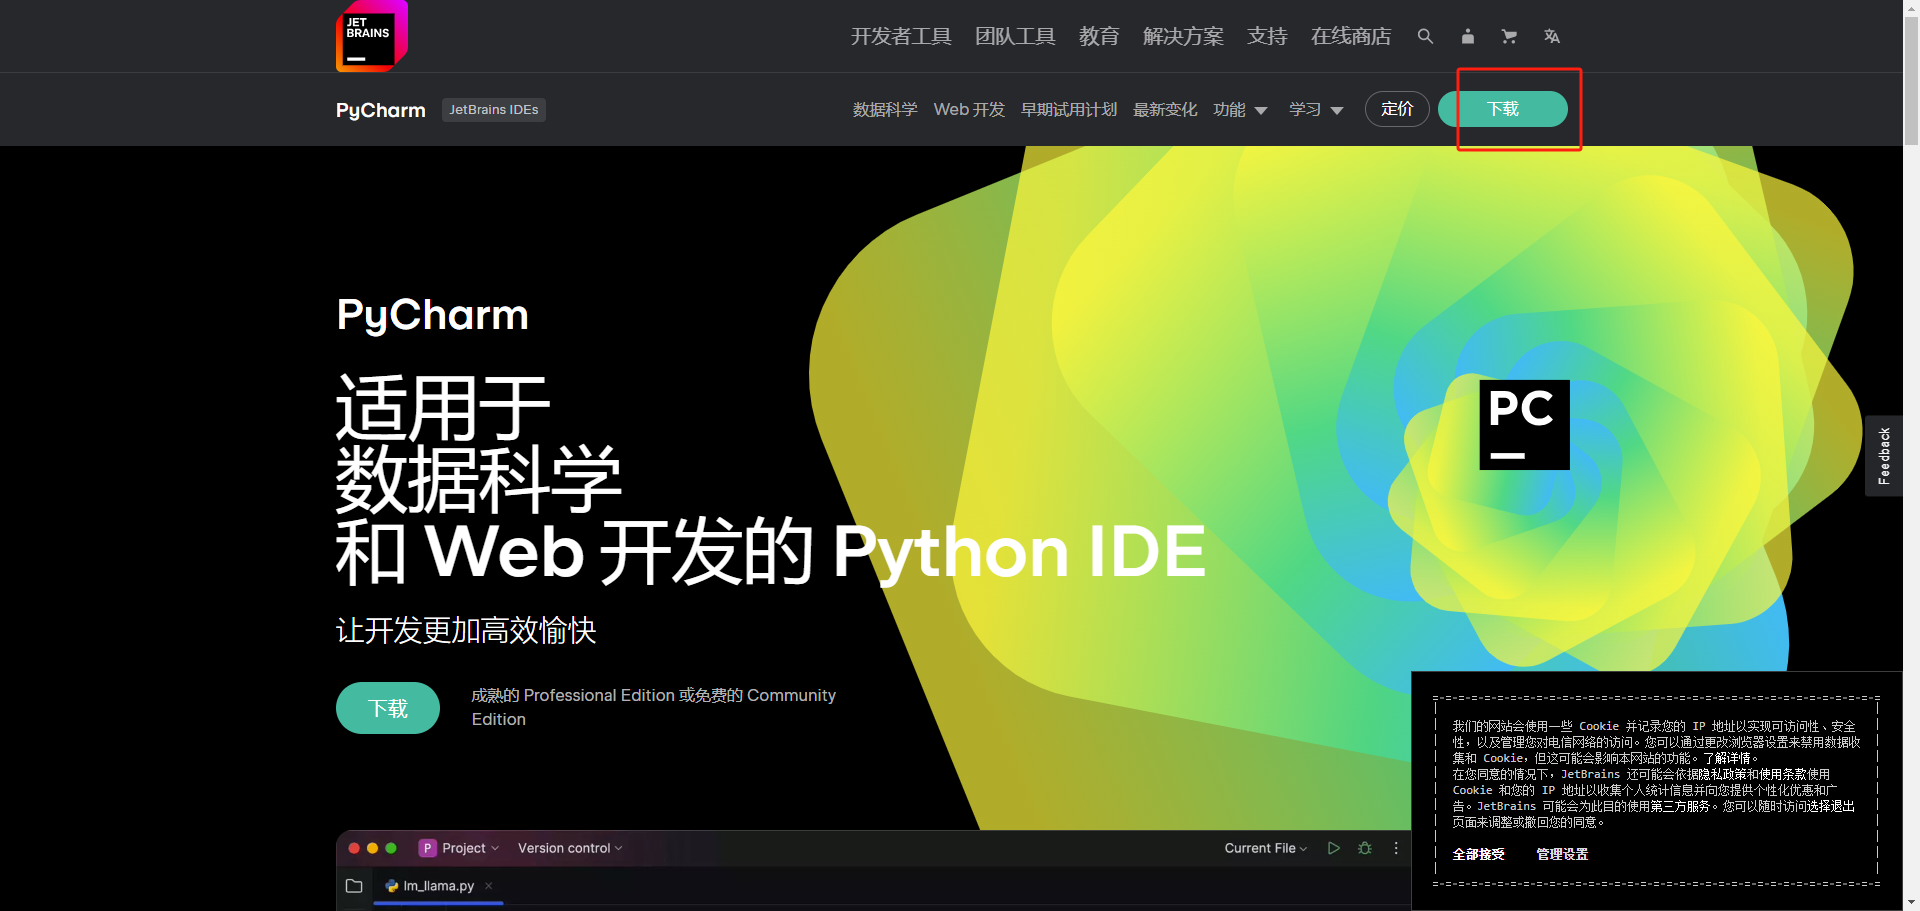The height and width of the screenshot is (911, 1920).
Task: Click the Debug bug icon in IDE preview
Action: (1365, 848)
